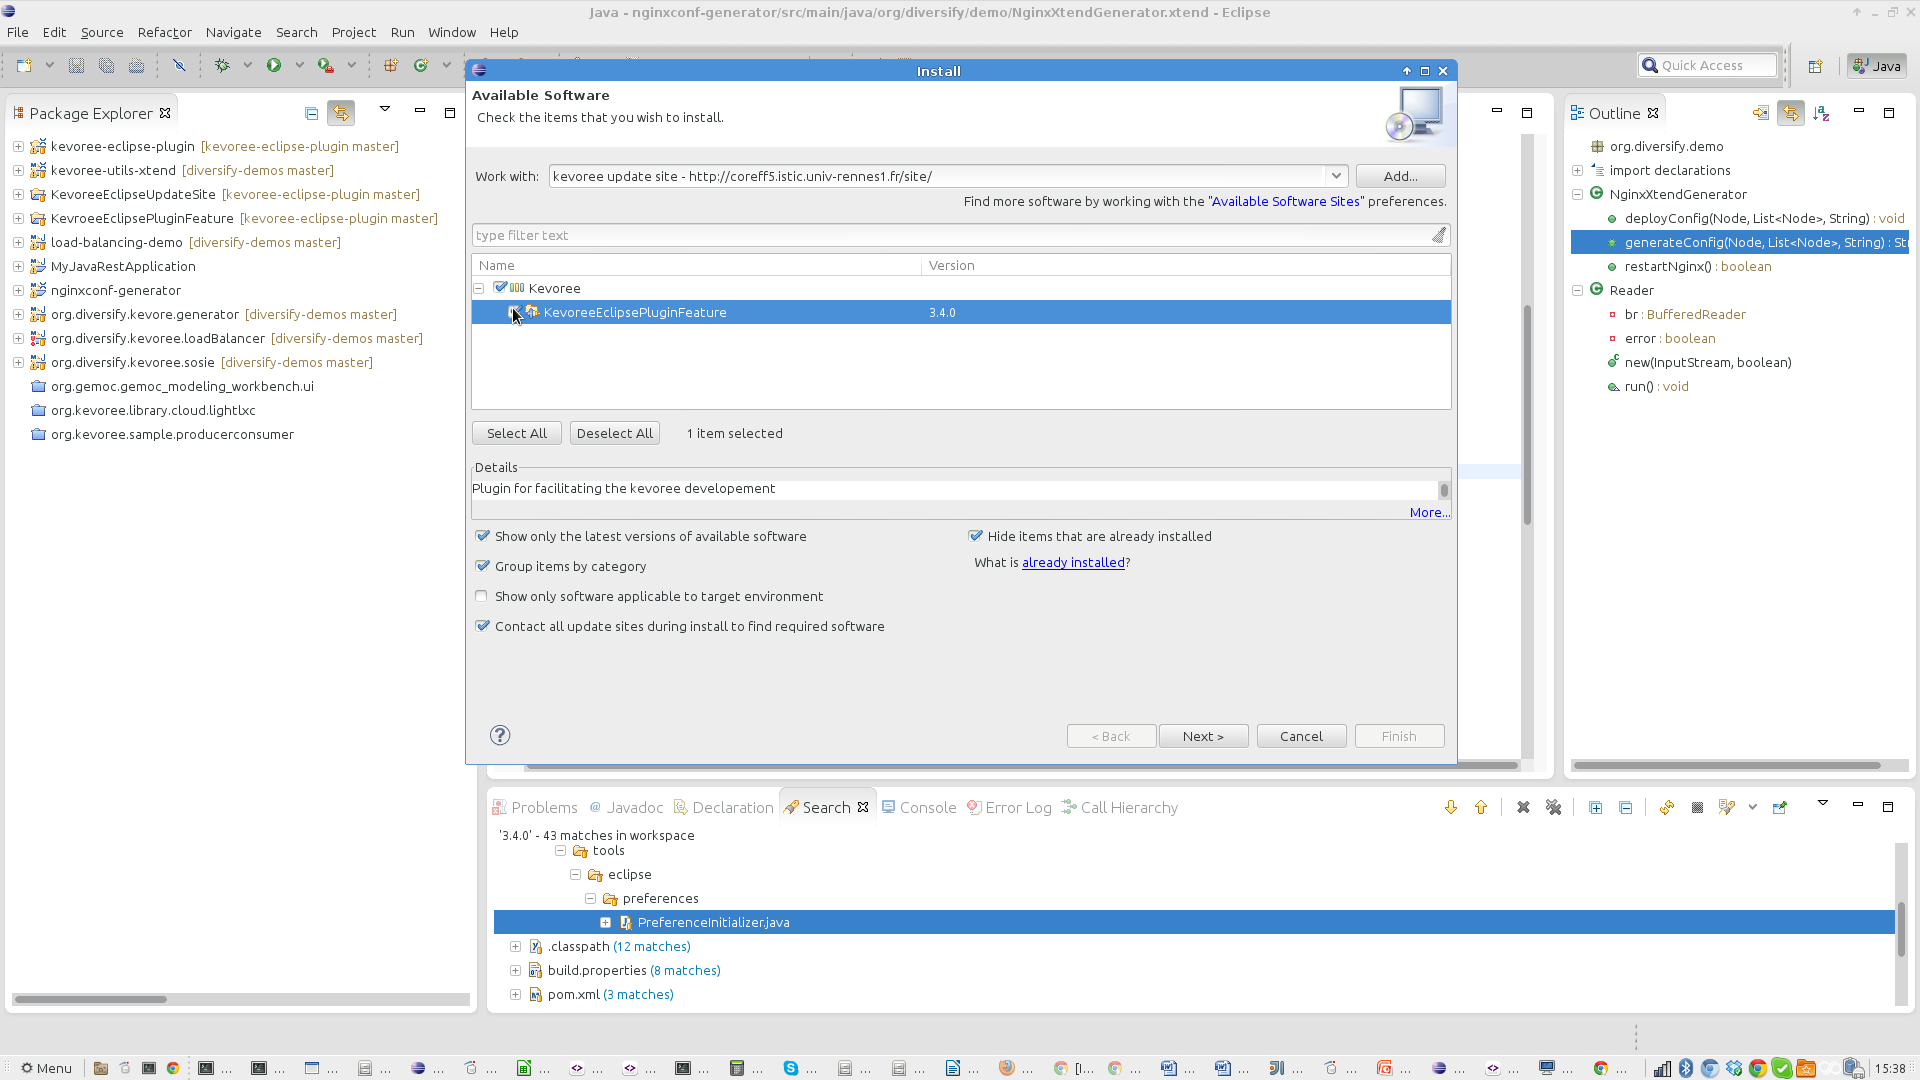
Task: Collapse all in Package Explorer
Action: pos(311,113)
